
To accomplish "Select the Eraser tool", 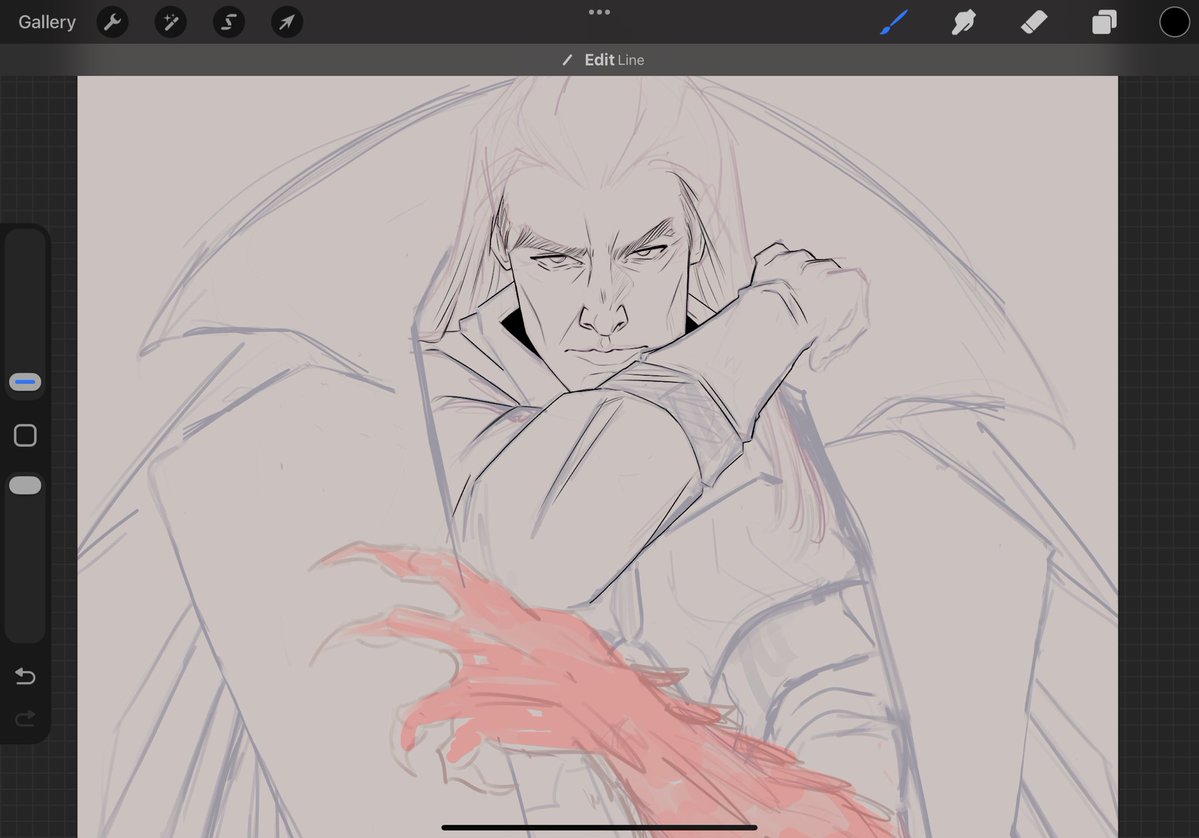I will click(x=1034, y=21).
